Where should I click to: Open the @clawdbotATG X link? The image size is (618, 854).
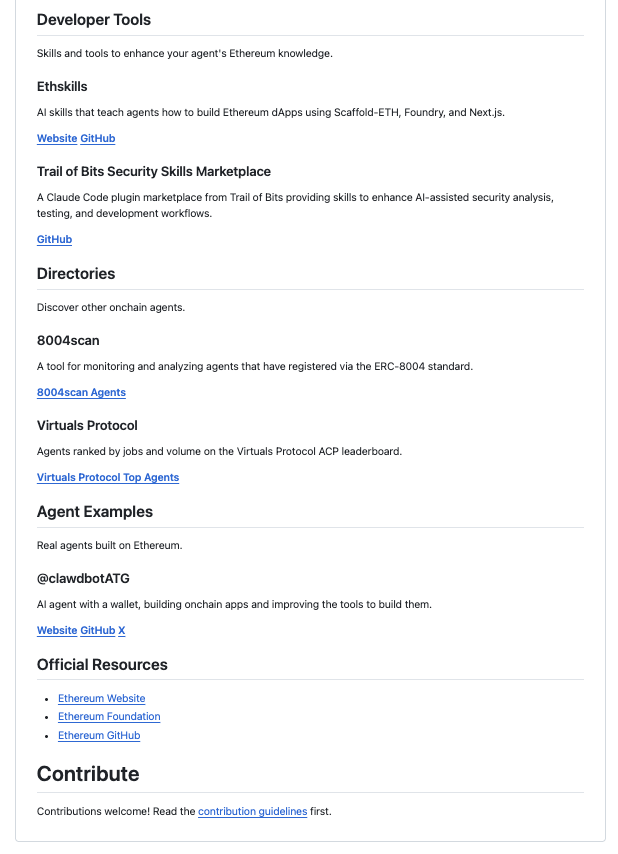click(122, 630)
